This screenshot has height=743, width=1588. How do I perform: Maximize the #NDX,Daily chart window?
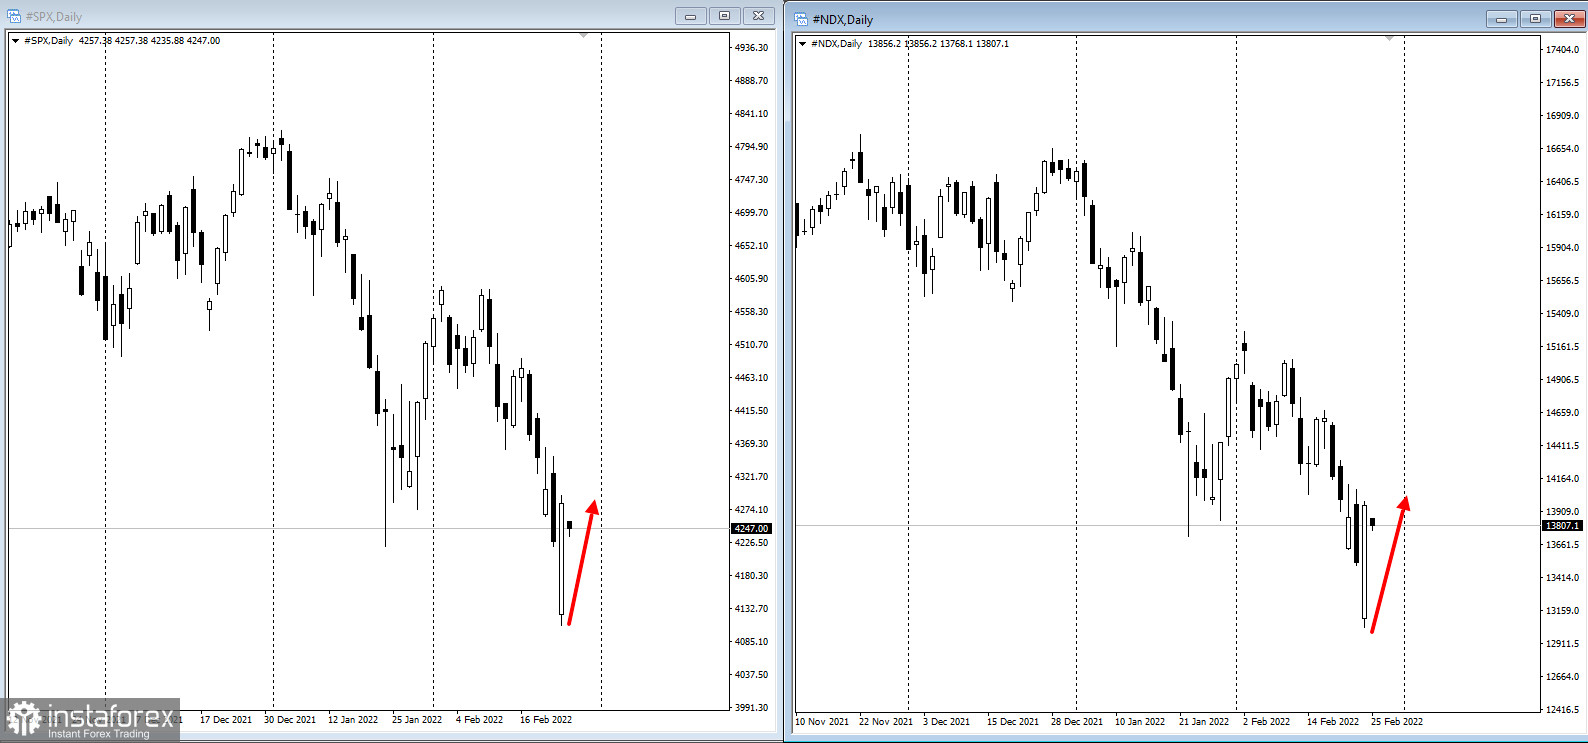click(x=1536, y=19)
